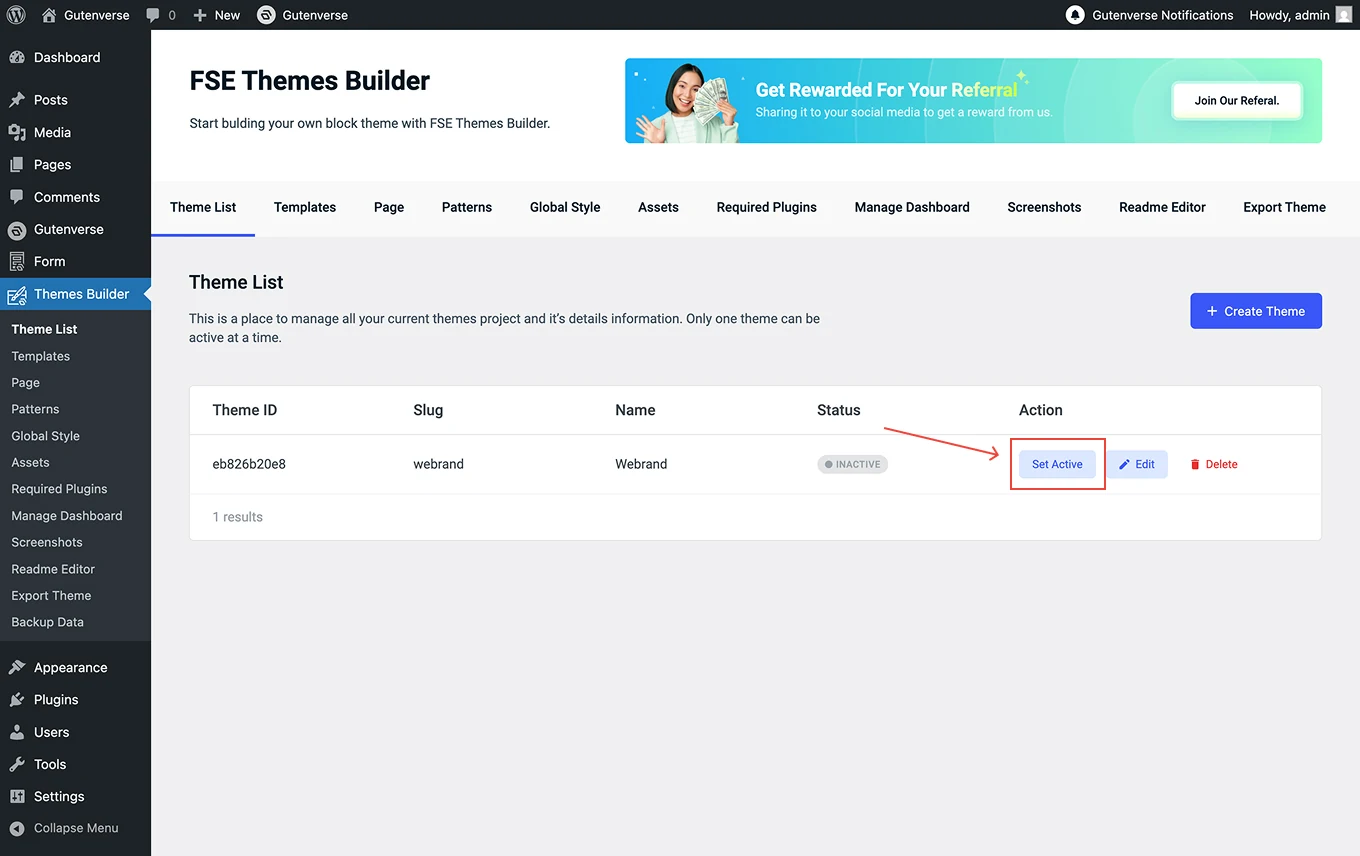
Task: Open the Export Theme tab
Action: tap(1284, 207)
